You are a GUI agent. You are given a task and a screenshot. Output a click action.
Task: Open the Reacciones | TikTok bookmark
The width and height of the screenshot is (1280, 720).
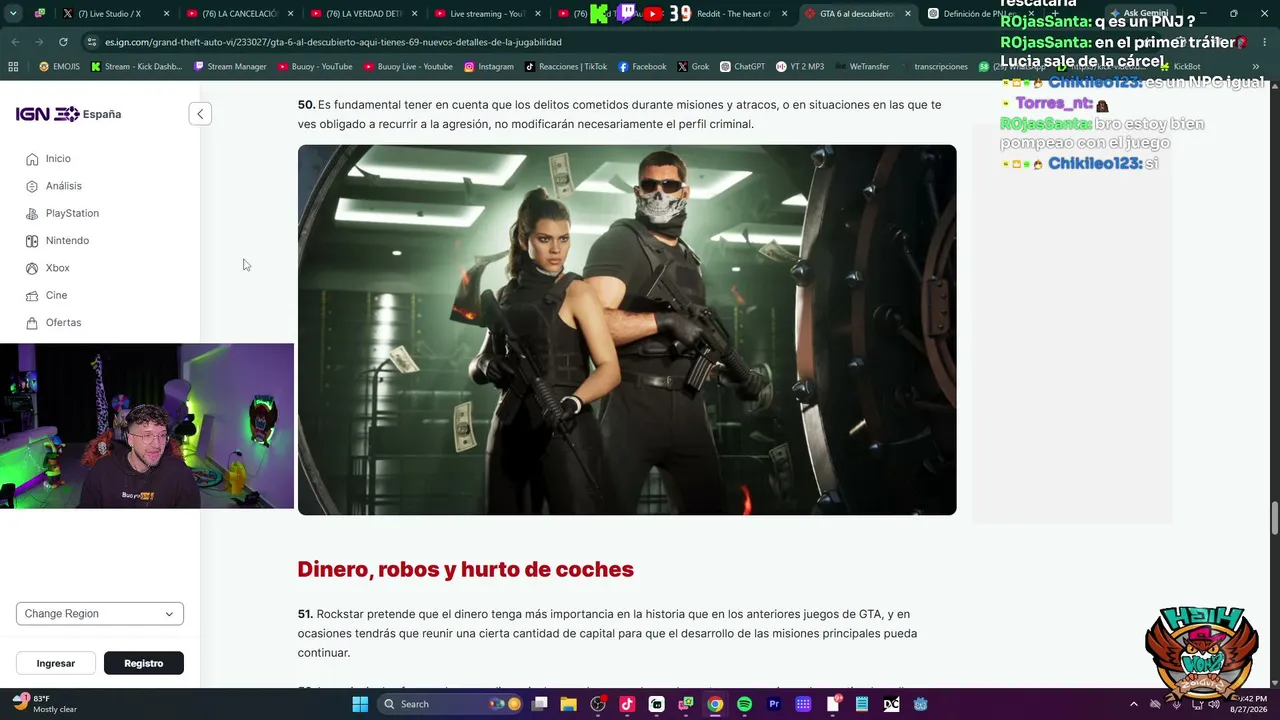tap(566, 67)
